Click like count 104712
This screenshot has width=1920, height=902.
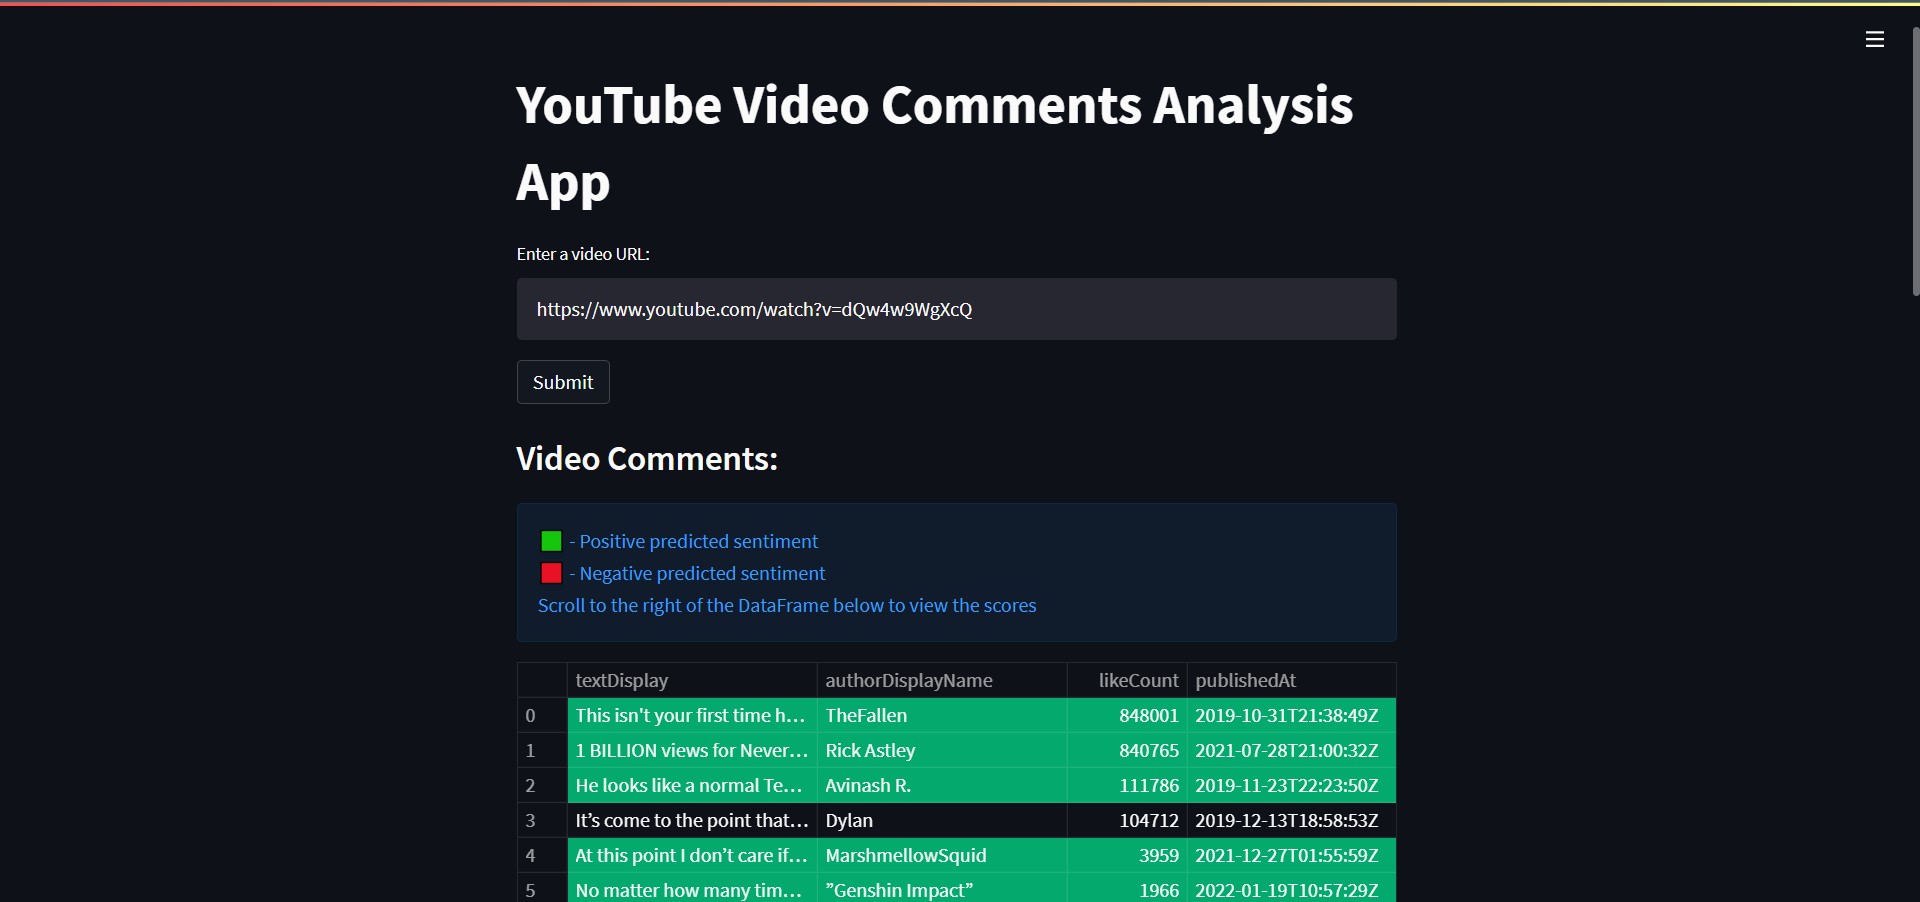click(x=1127, y=820)
